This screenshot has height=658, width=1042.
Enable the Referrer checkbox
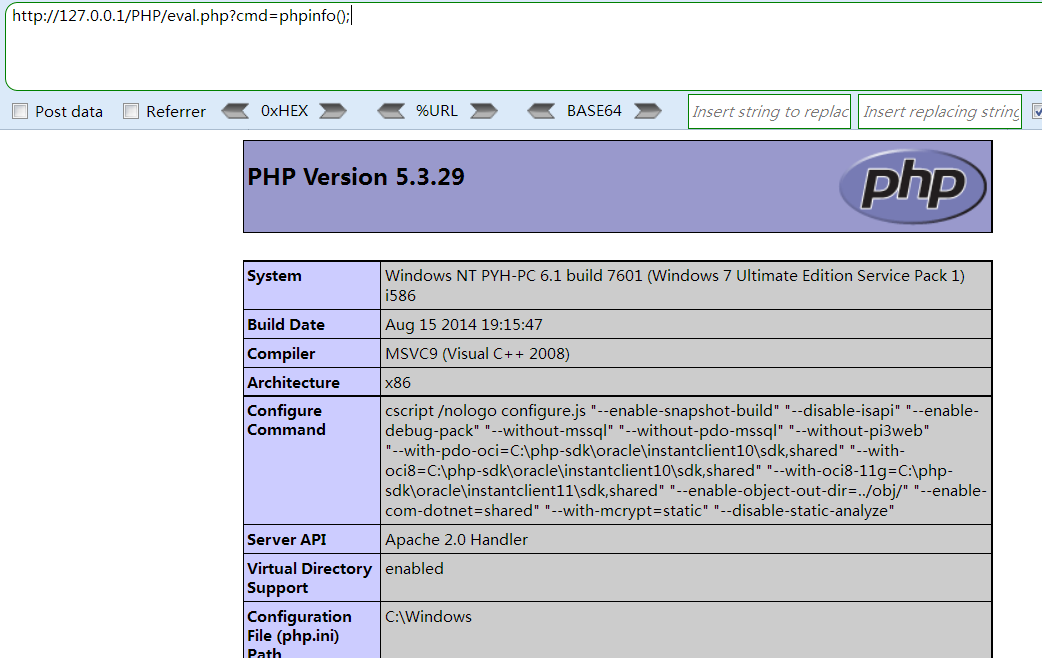click(131, 111)
